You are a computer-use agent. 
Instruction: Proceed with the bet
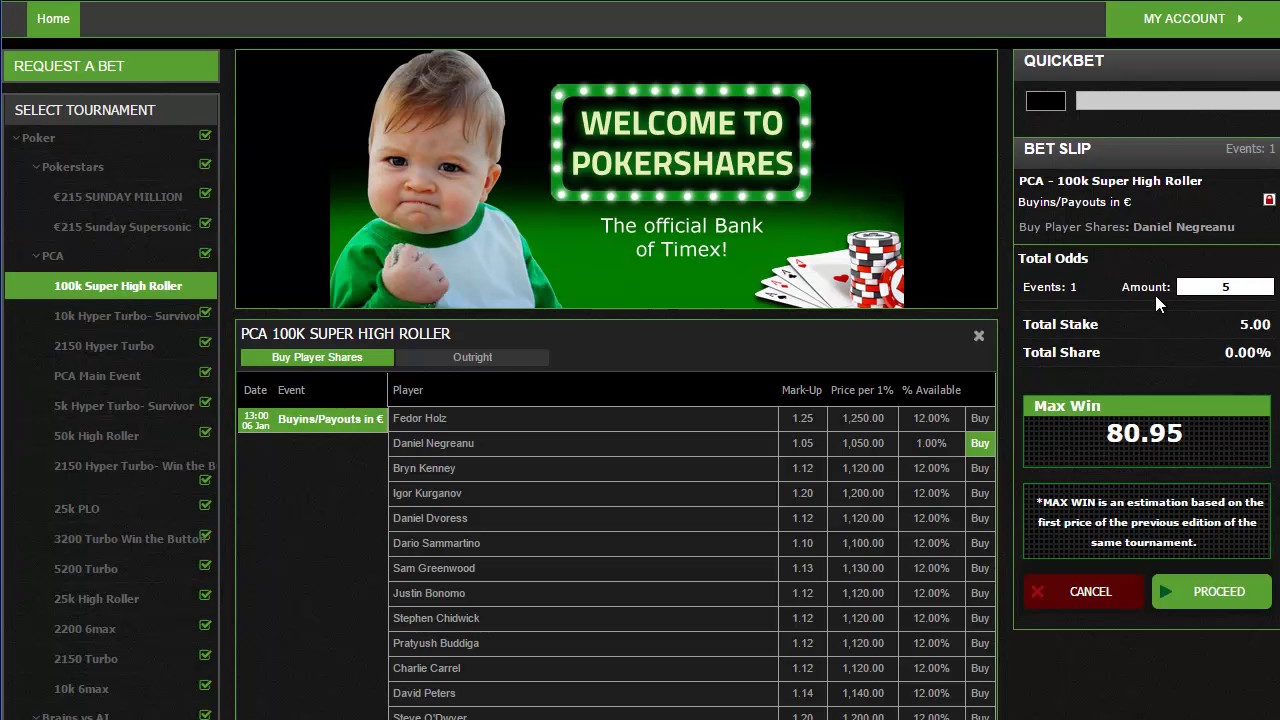(x=1211, y=592)
